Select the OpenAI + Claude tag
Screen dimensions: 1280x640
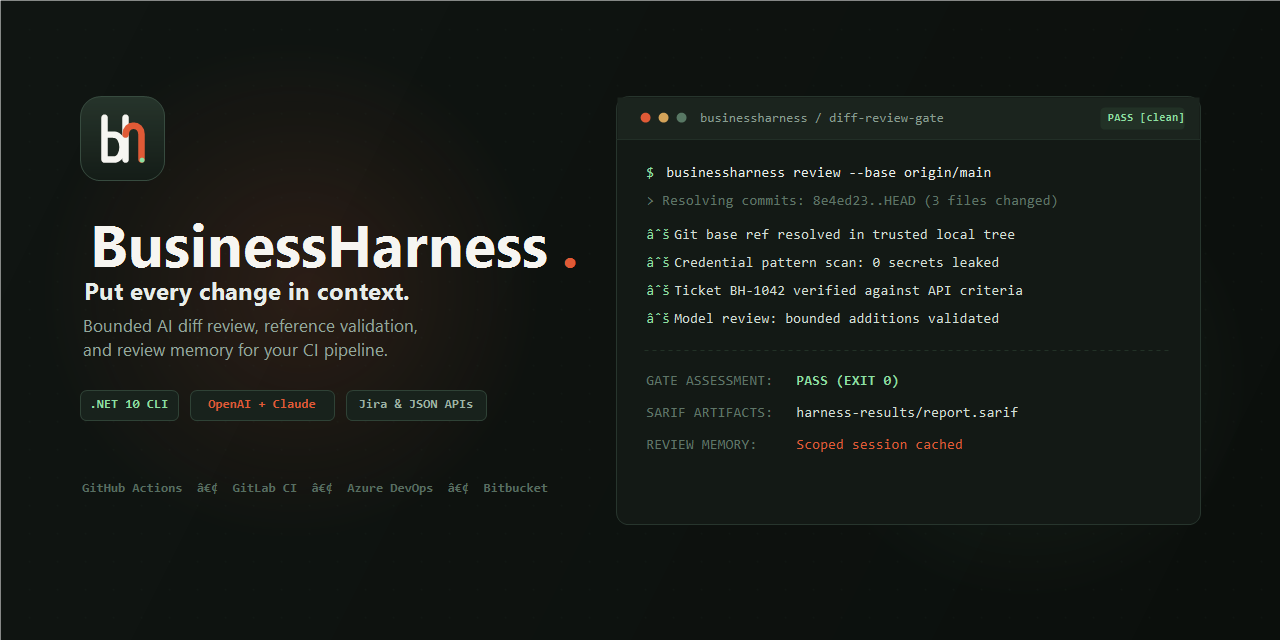click(262, 405)
